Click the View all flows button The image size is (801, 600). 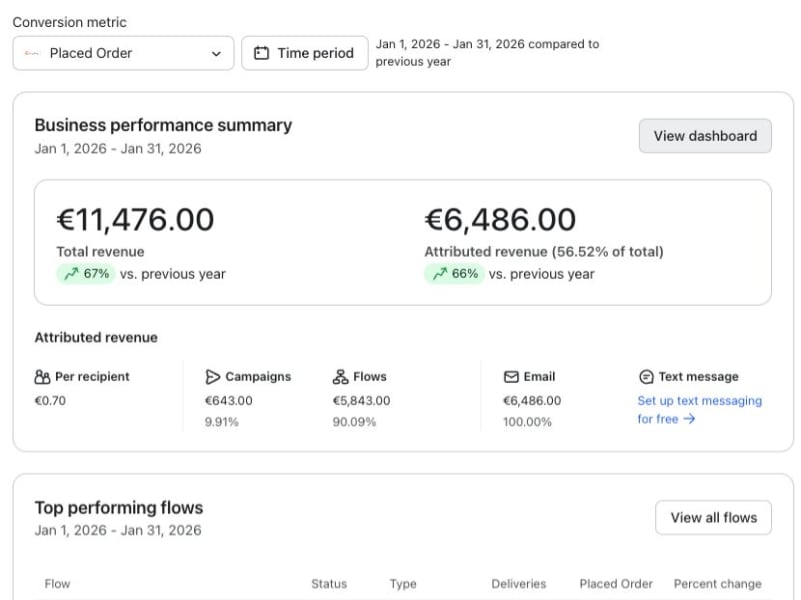713,517
